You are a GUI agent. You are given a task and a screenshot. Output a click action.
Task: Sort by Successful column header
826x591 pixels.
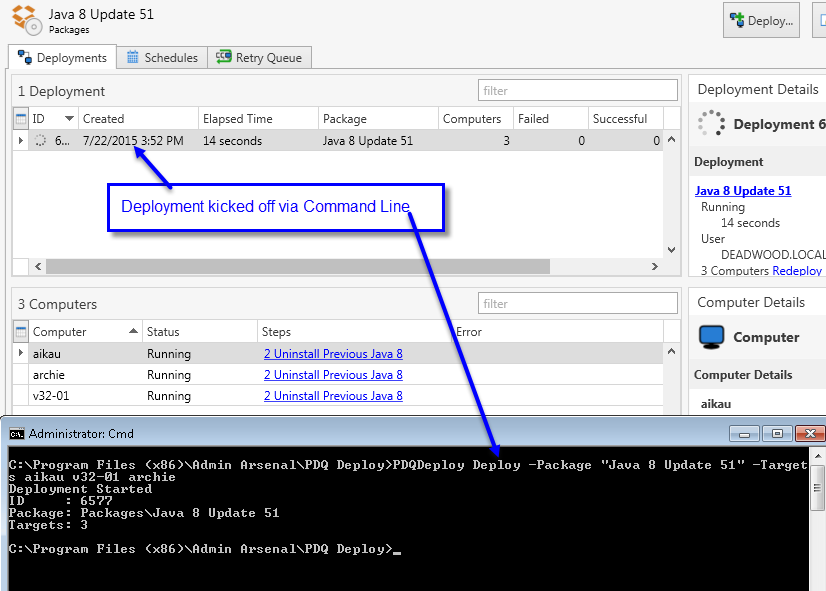coord(625,119)
